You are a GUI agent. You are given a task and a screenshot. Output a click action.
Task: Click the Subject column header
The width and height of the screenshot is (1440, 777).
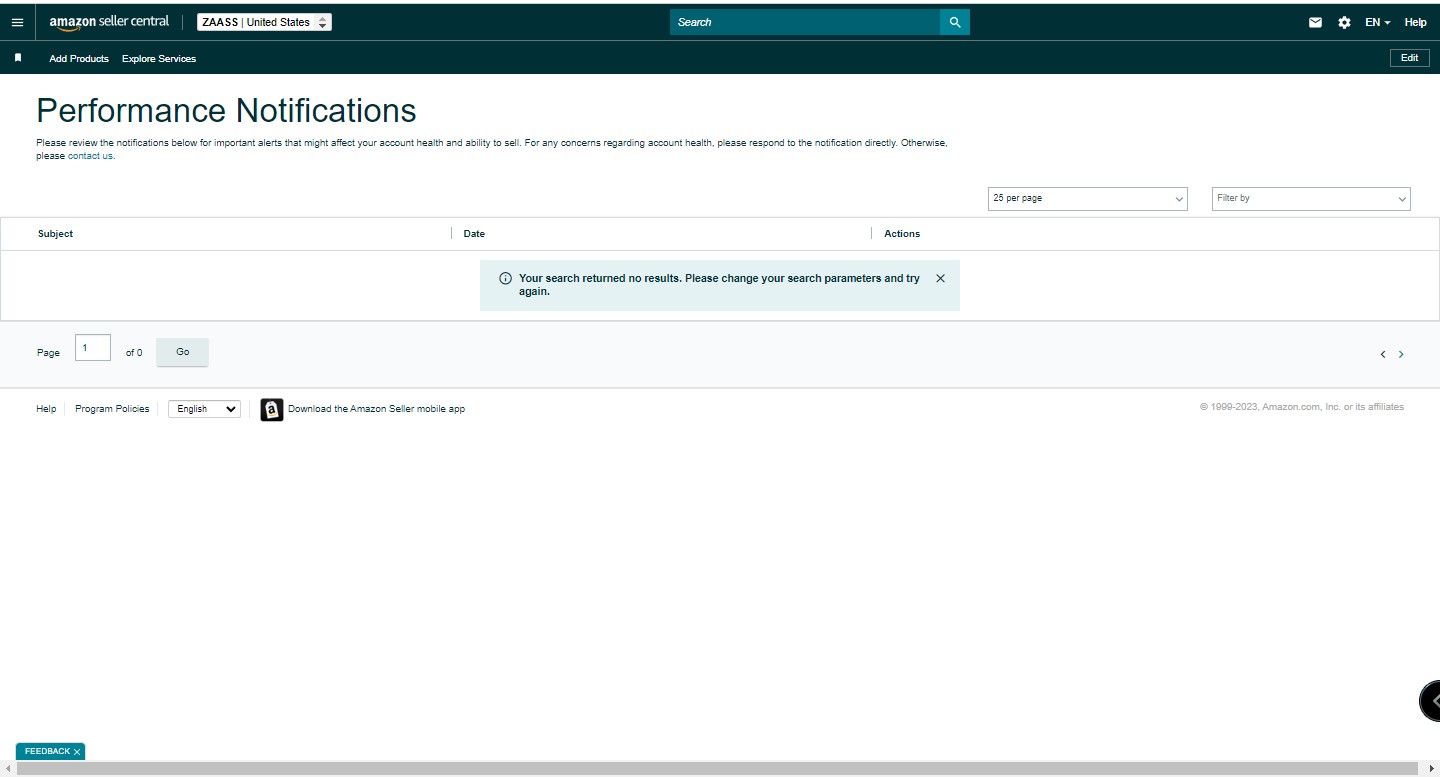tap(56, 234)
